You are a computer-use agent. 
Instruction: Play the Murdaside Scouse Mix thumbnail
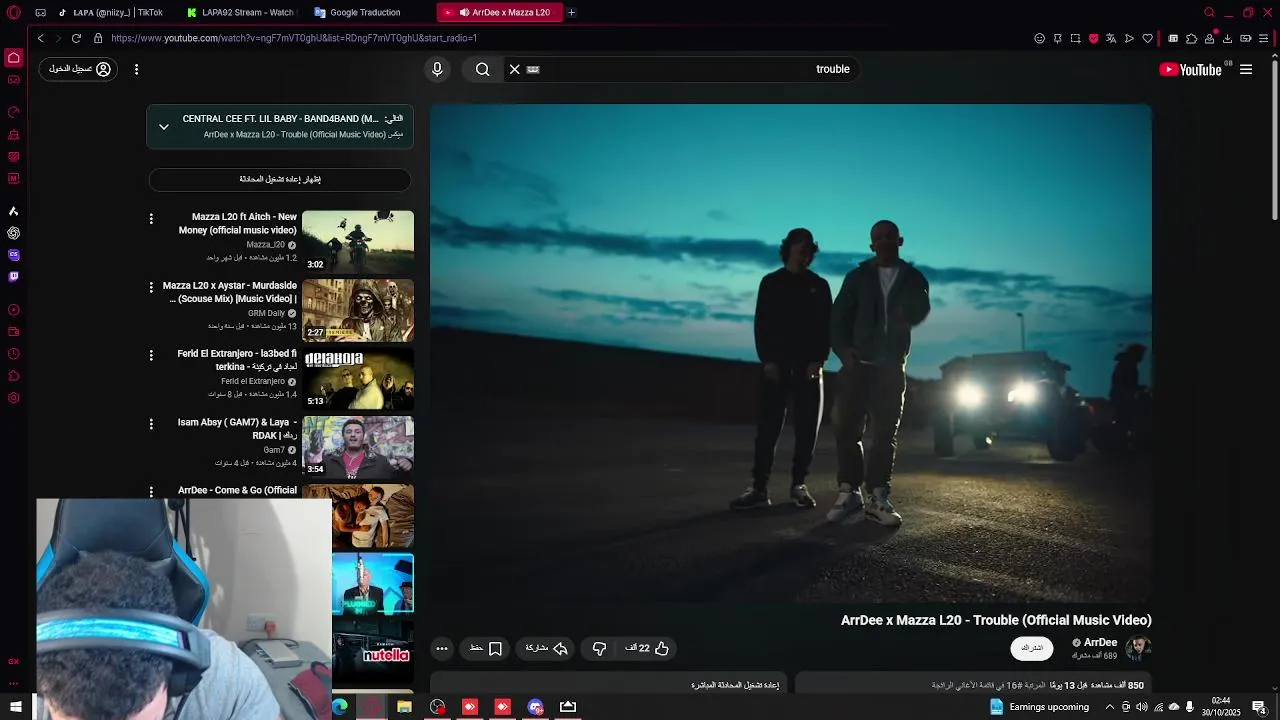click(358, 310)
